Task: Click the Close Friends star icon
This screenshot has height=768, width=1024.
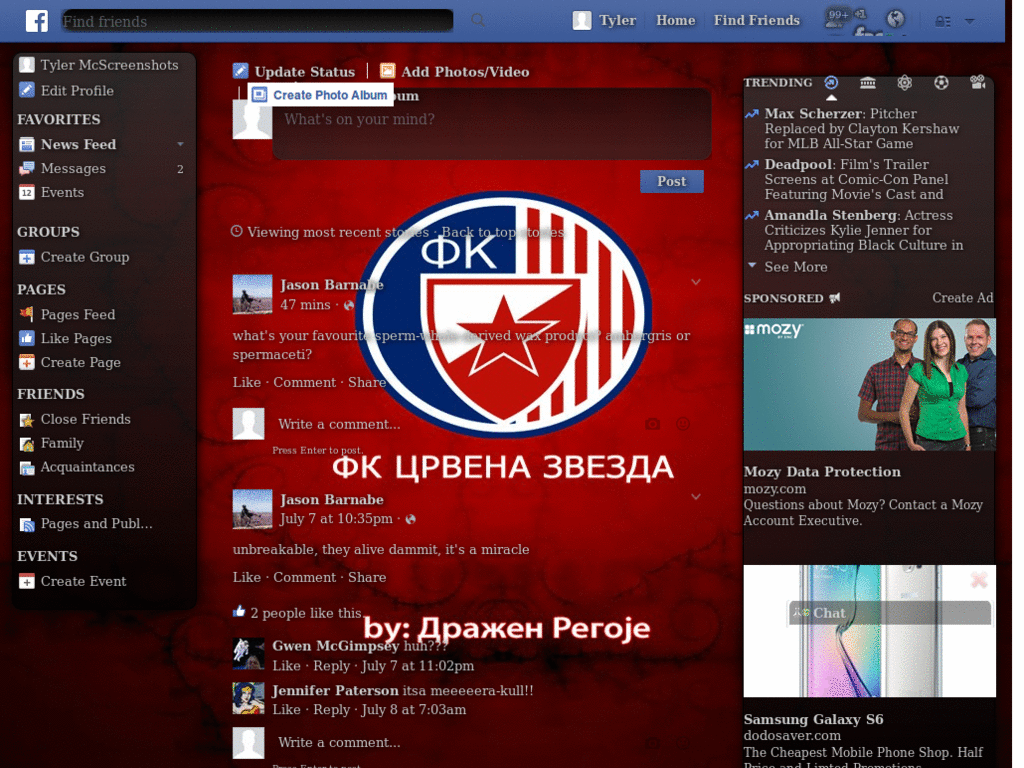Action: pyautogui.click(x=27, y=419)
